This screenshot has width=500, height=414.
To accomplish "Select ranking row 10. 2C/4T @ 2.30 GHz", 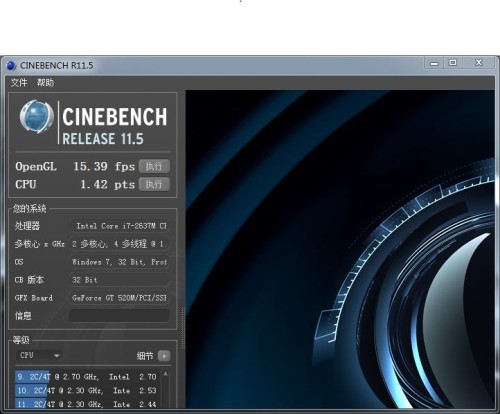I will (x=87, y=390).
